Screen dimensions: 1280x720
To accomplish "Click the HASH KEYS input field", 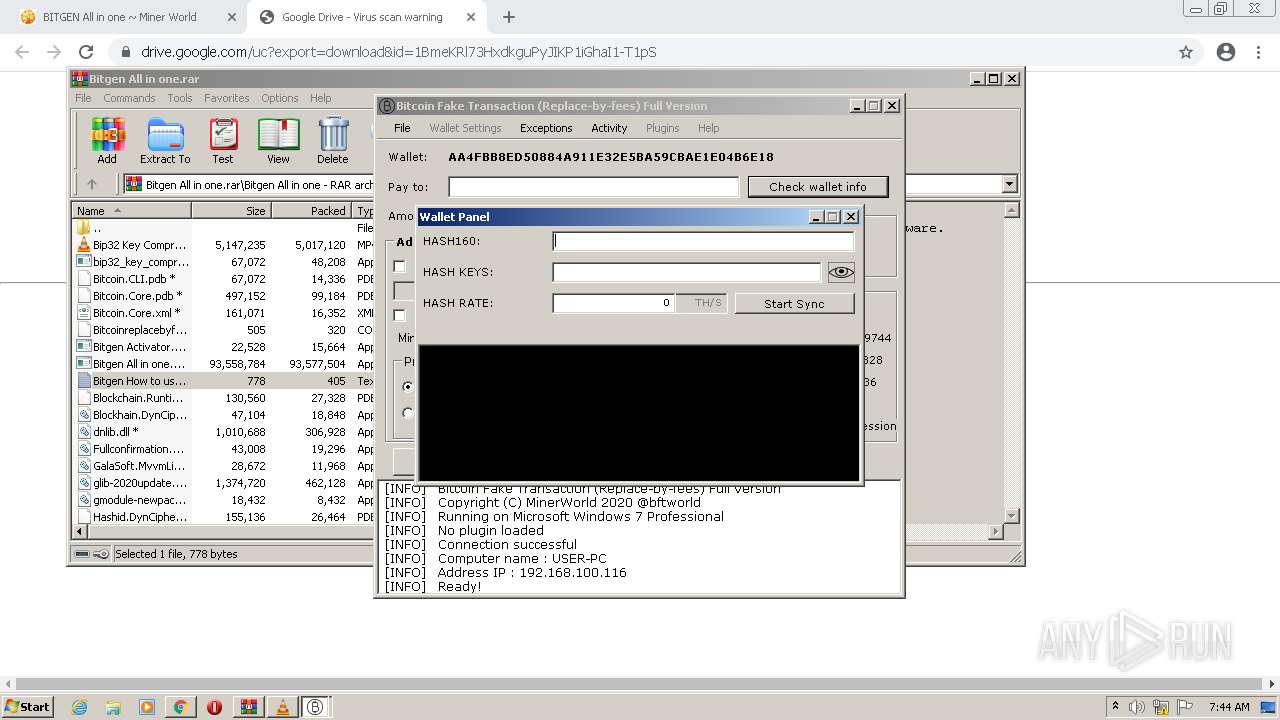I will pyautogui.click(x=687, y=272).
